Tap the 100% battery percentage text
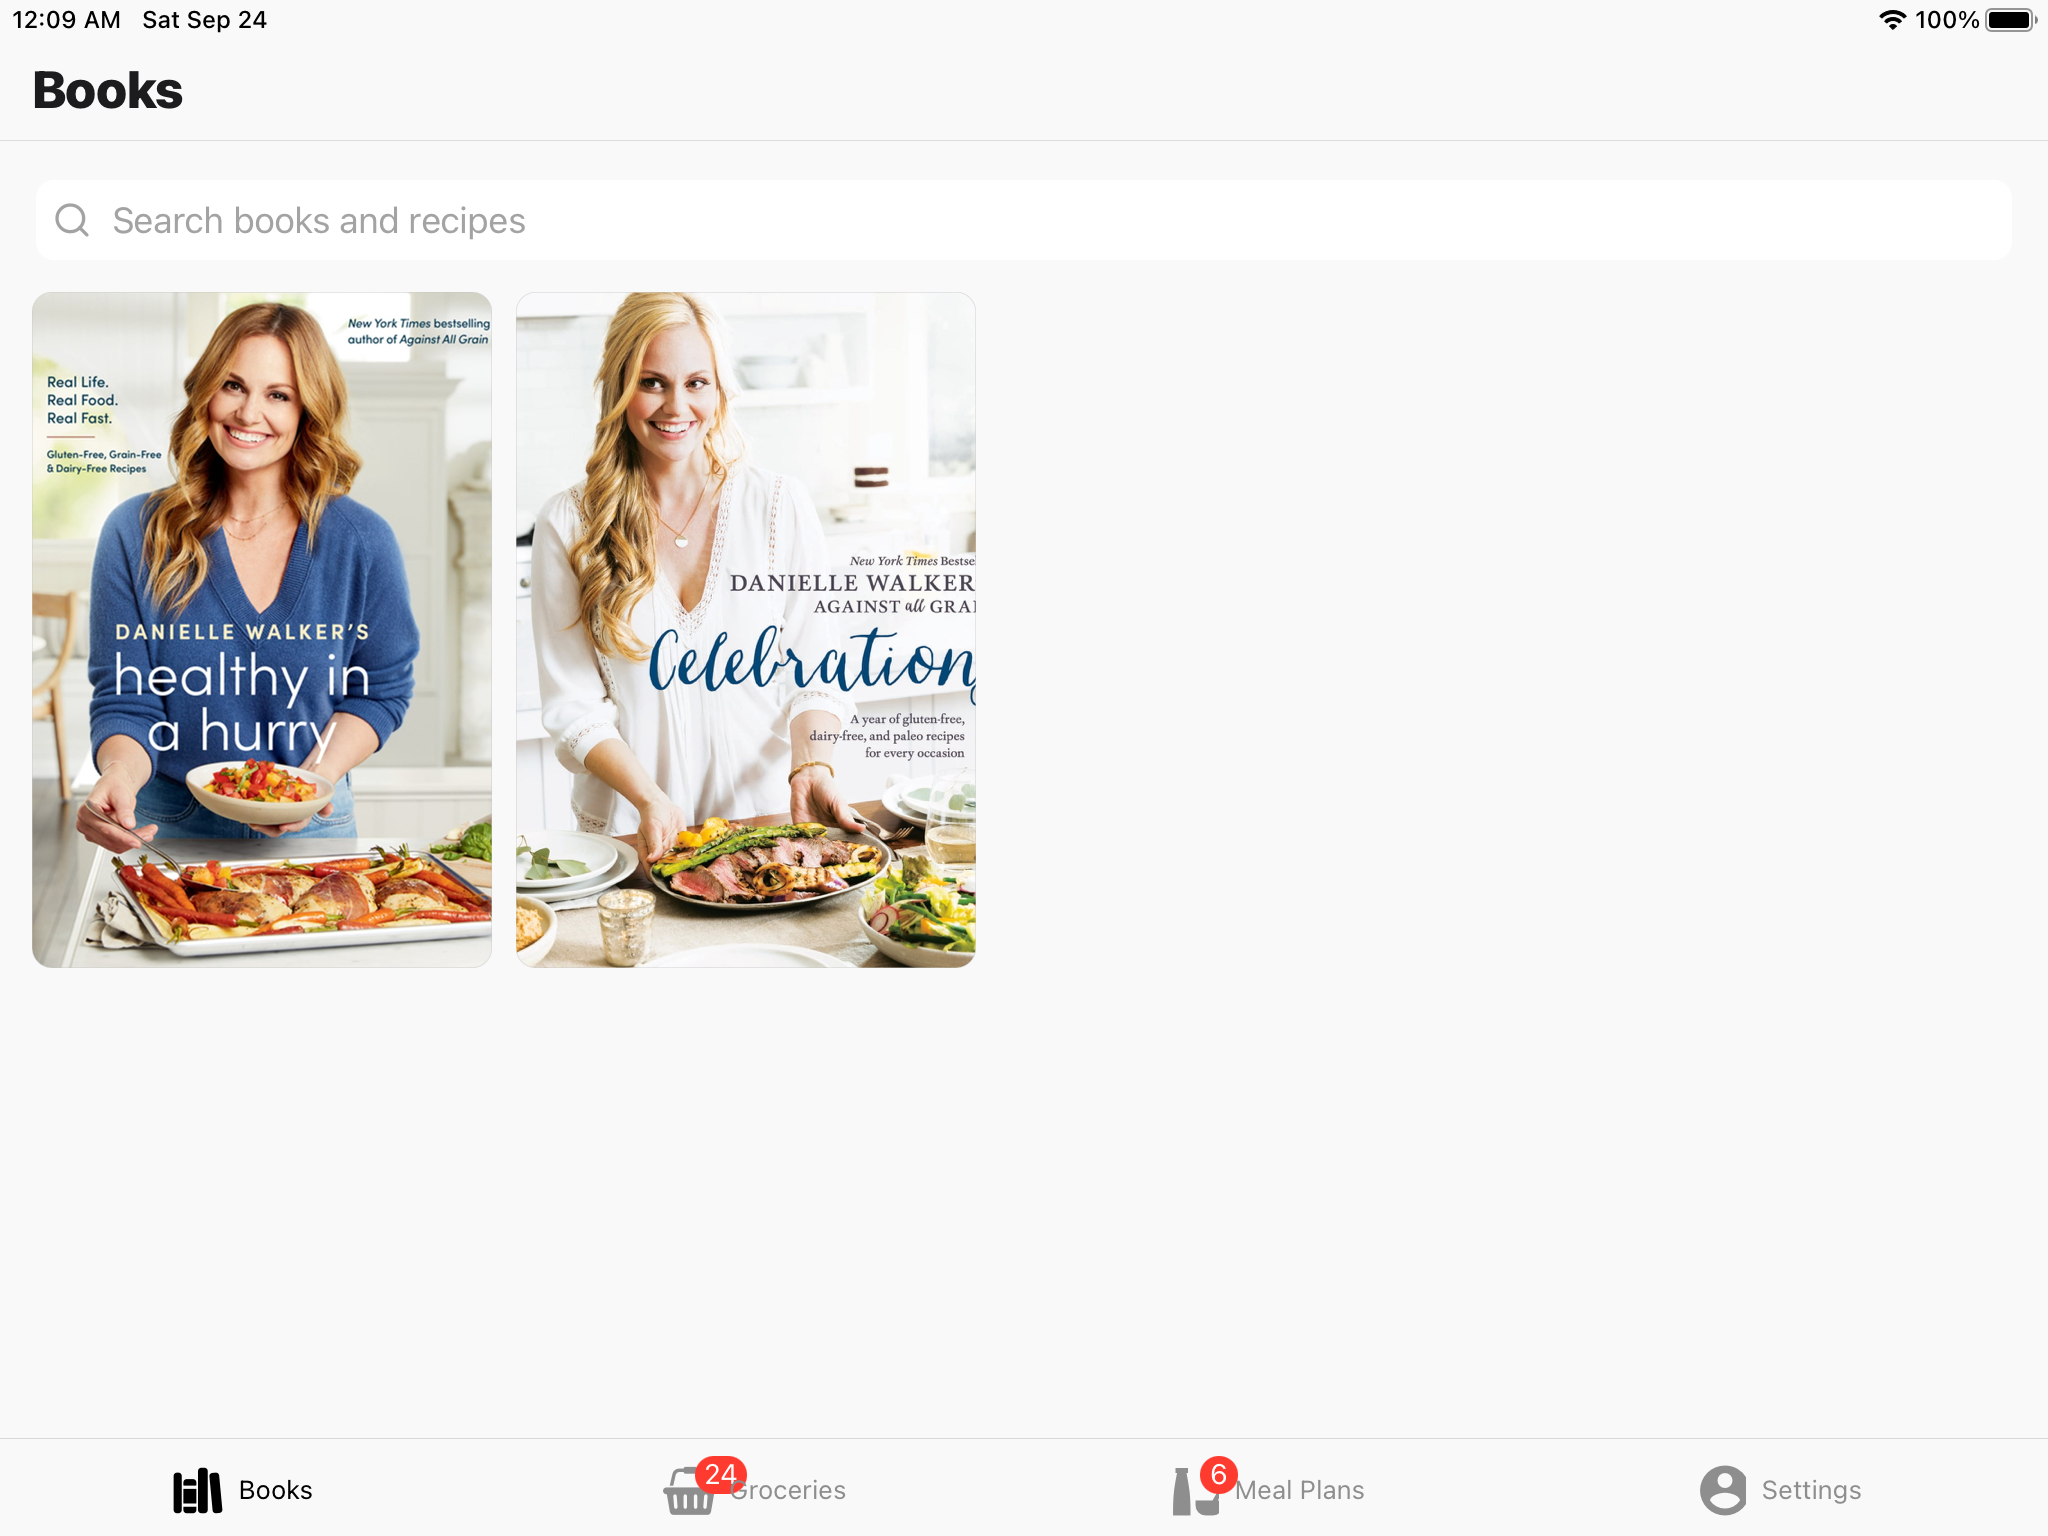 pyautogui.click(x=1947, y=20)
